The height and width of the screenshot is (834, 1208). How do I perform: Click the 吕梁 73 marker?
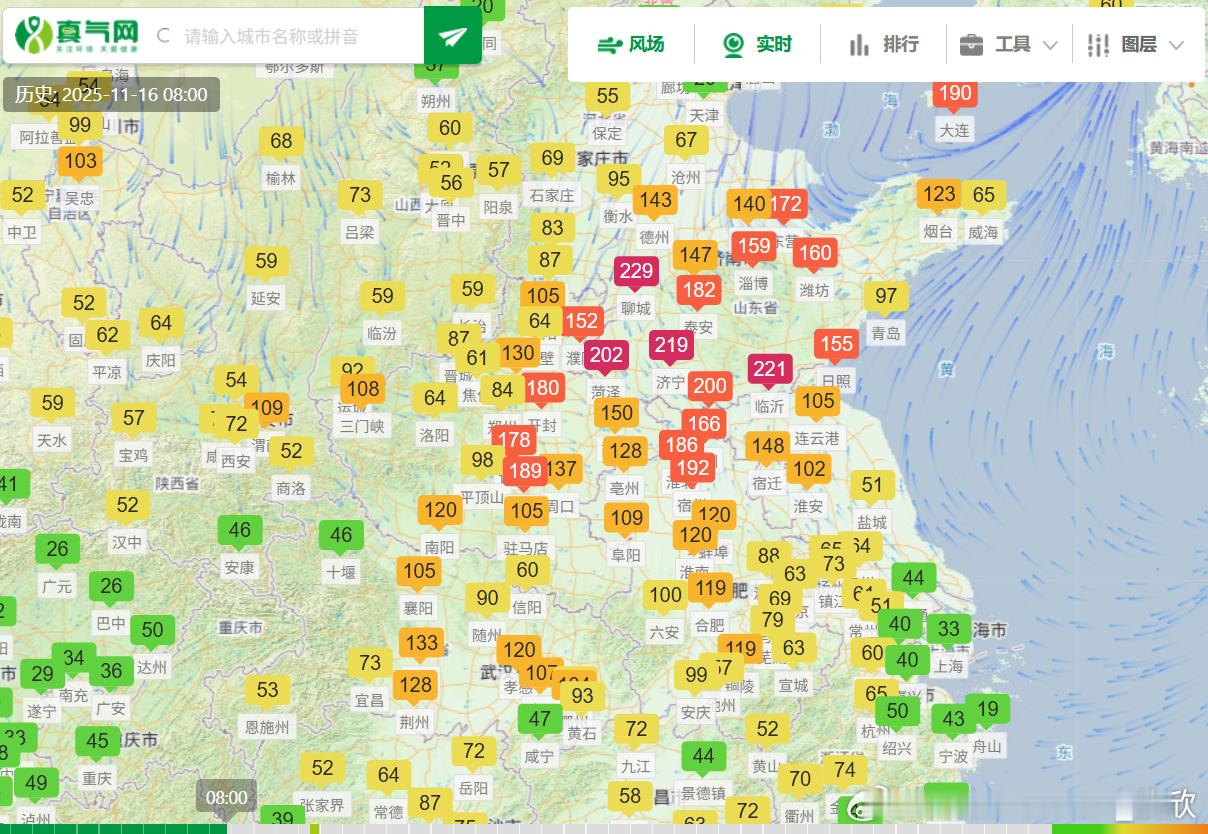[360, 197]
